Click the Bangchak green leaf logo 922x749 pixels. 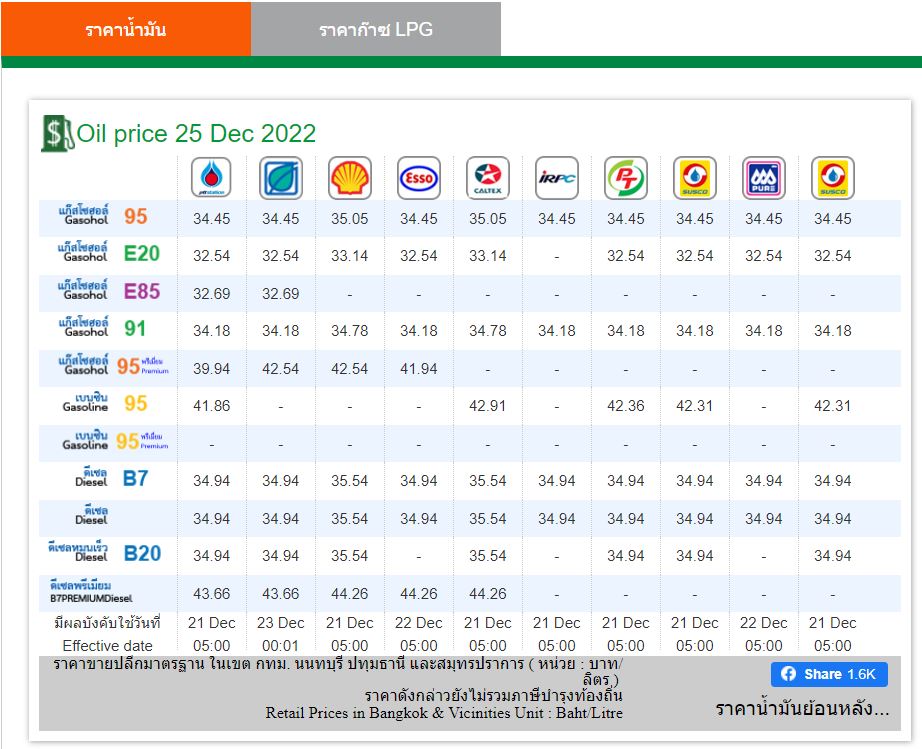[280, 178]
